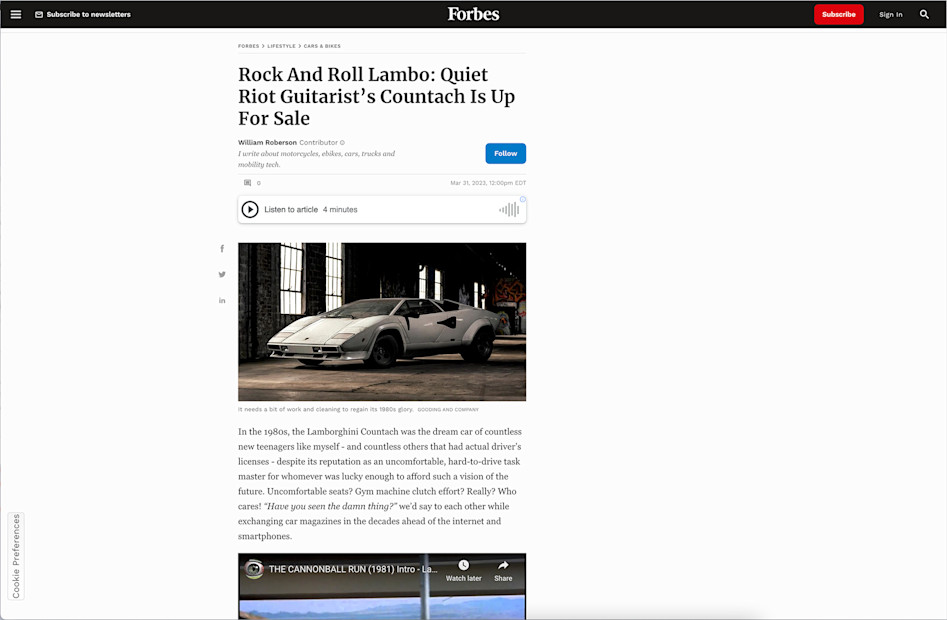Click the search magnifier icon
Viewport: 947px width, 620px height.
924,14
